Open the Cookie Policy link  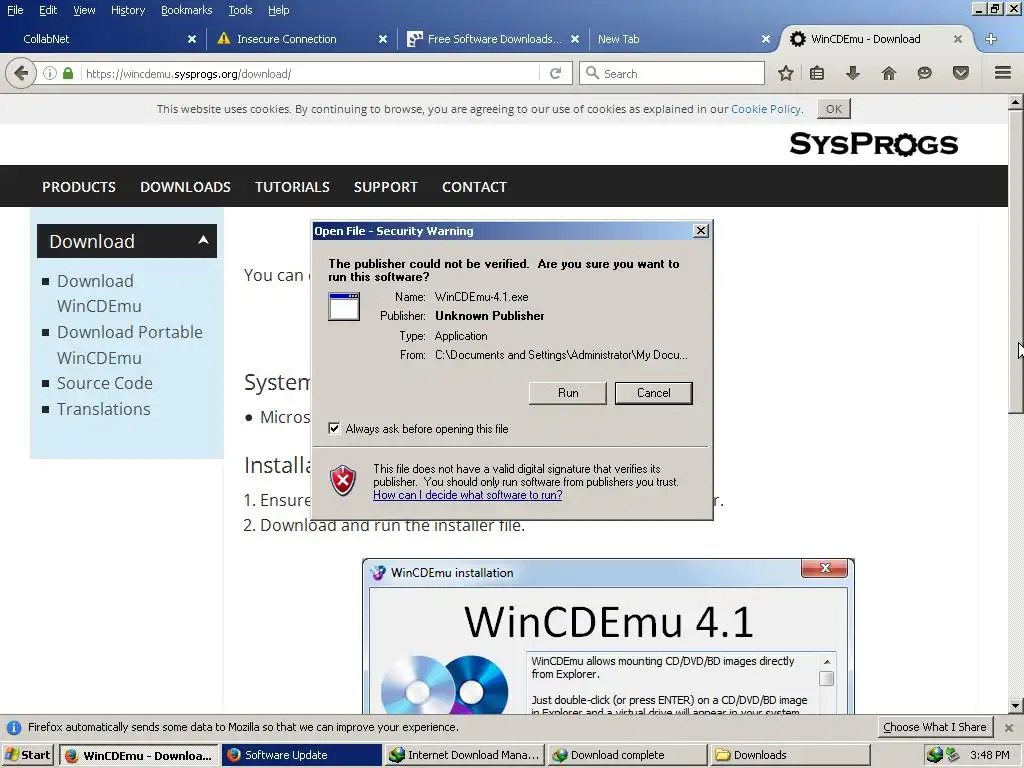(765, 109)
